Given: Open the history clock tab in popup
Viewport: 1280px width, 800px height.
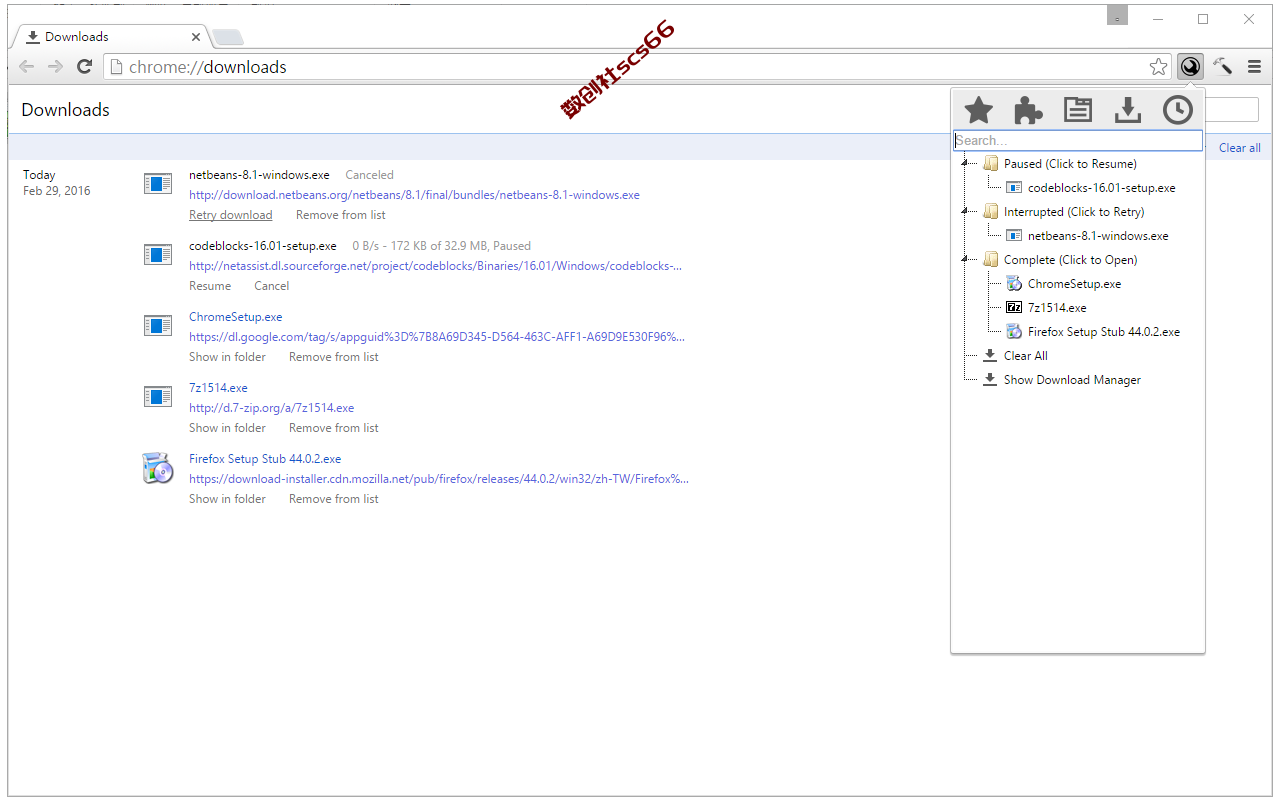Looking at the screenshot, I should 1178,110.
